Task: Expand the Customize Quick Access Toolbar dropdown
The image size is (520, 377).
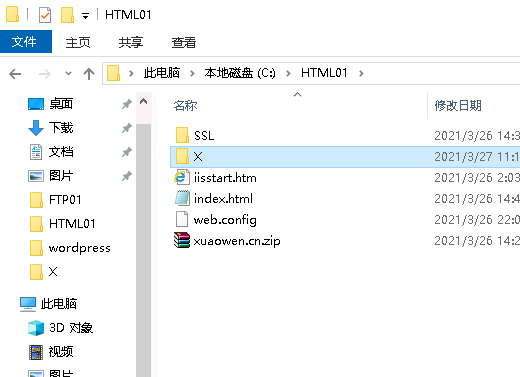Action: 85,16
